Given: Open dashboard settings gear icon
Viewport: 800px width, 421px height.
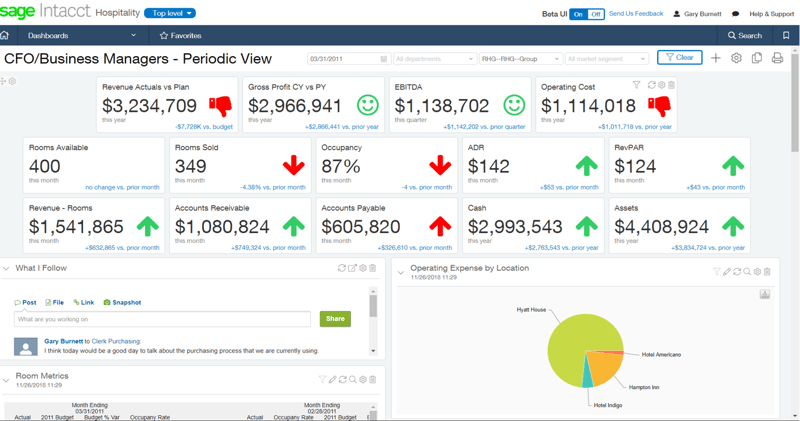Looking at the screenshot, I should (736, 59).
